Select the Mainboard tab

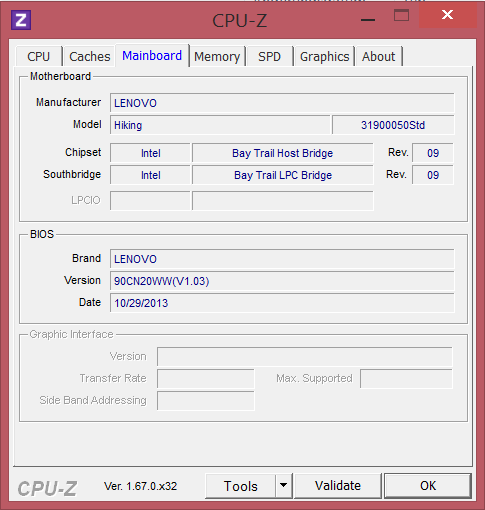tap(152, 55)
